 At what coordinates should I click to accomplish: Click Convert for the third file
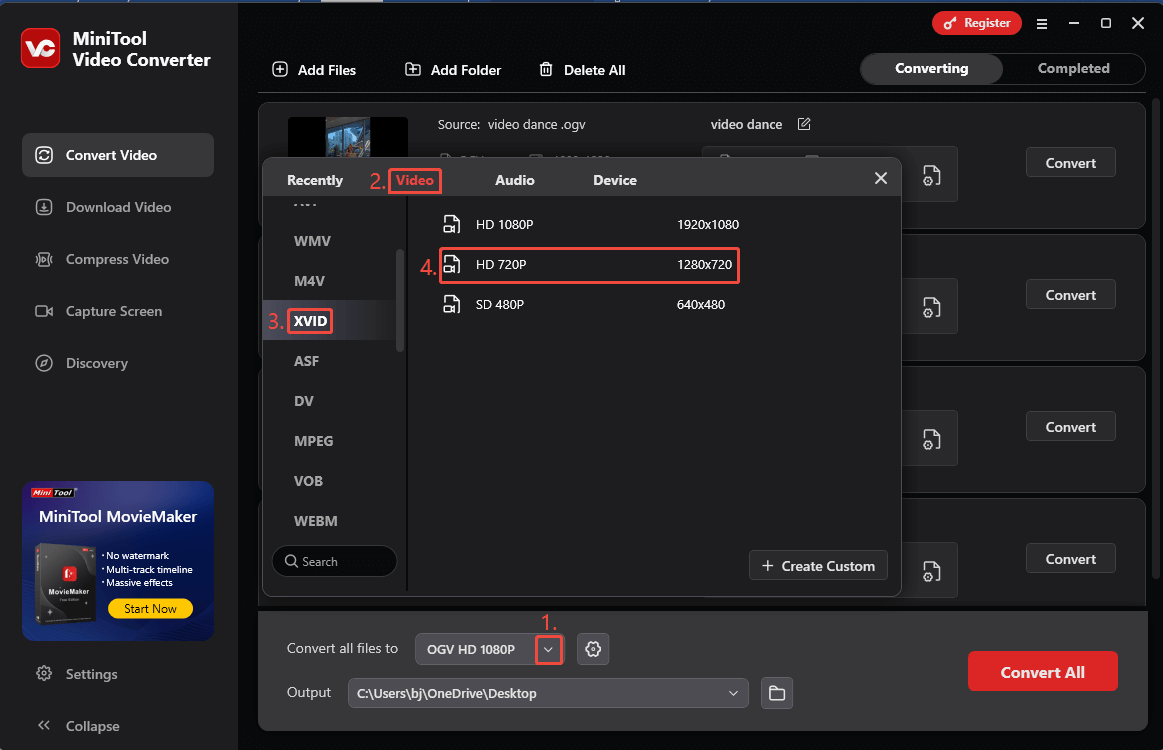coord(1070,427)
